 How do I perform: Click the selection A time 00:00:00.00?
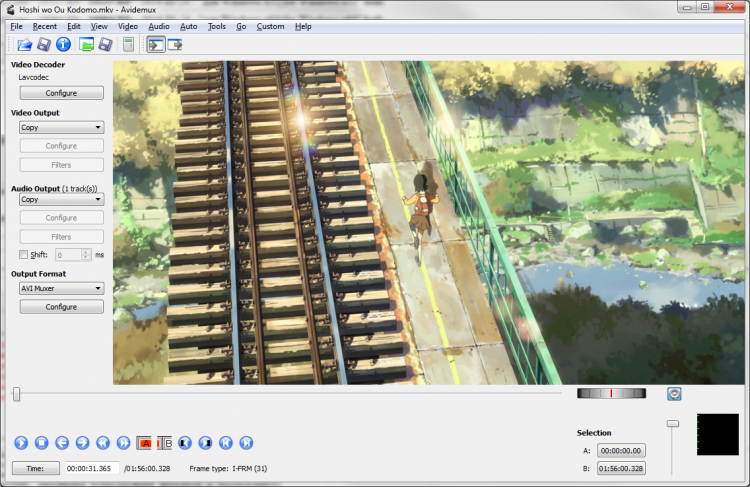[621, 451]
